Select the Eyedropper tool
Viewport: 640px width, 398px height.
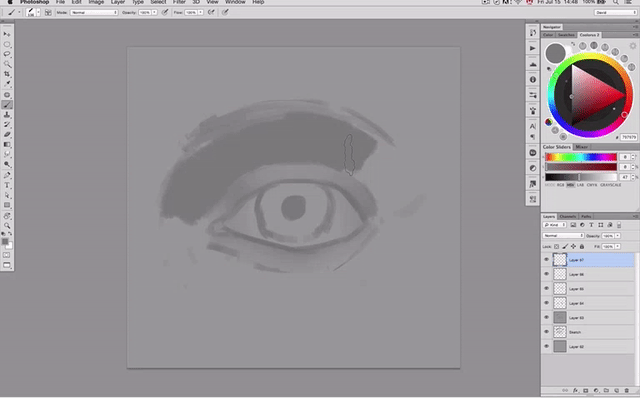click(7, 84)
